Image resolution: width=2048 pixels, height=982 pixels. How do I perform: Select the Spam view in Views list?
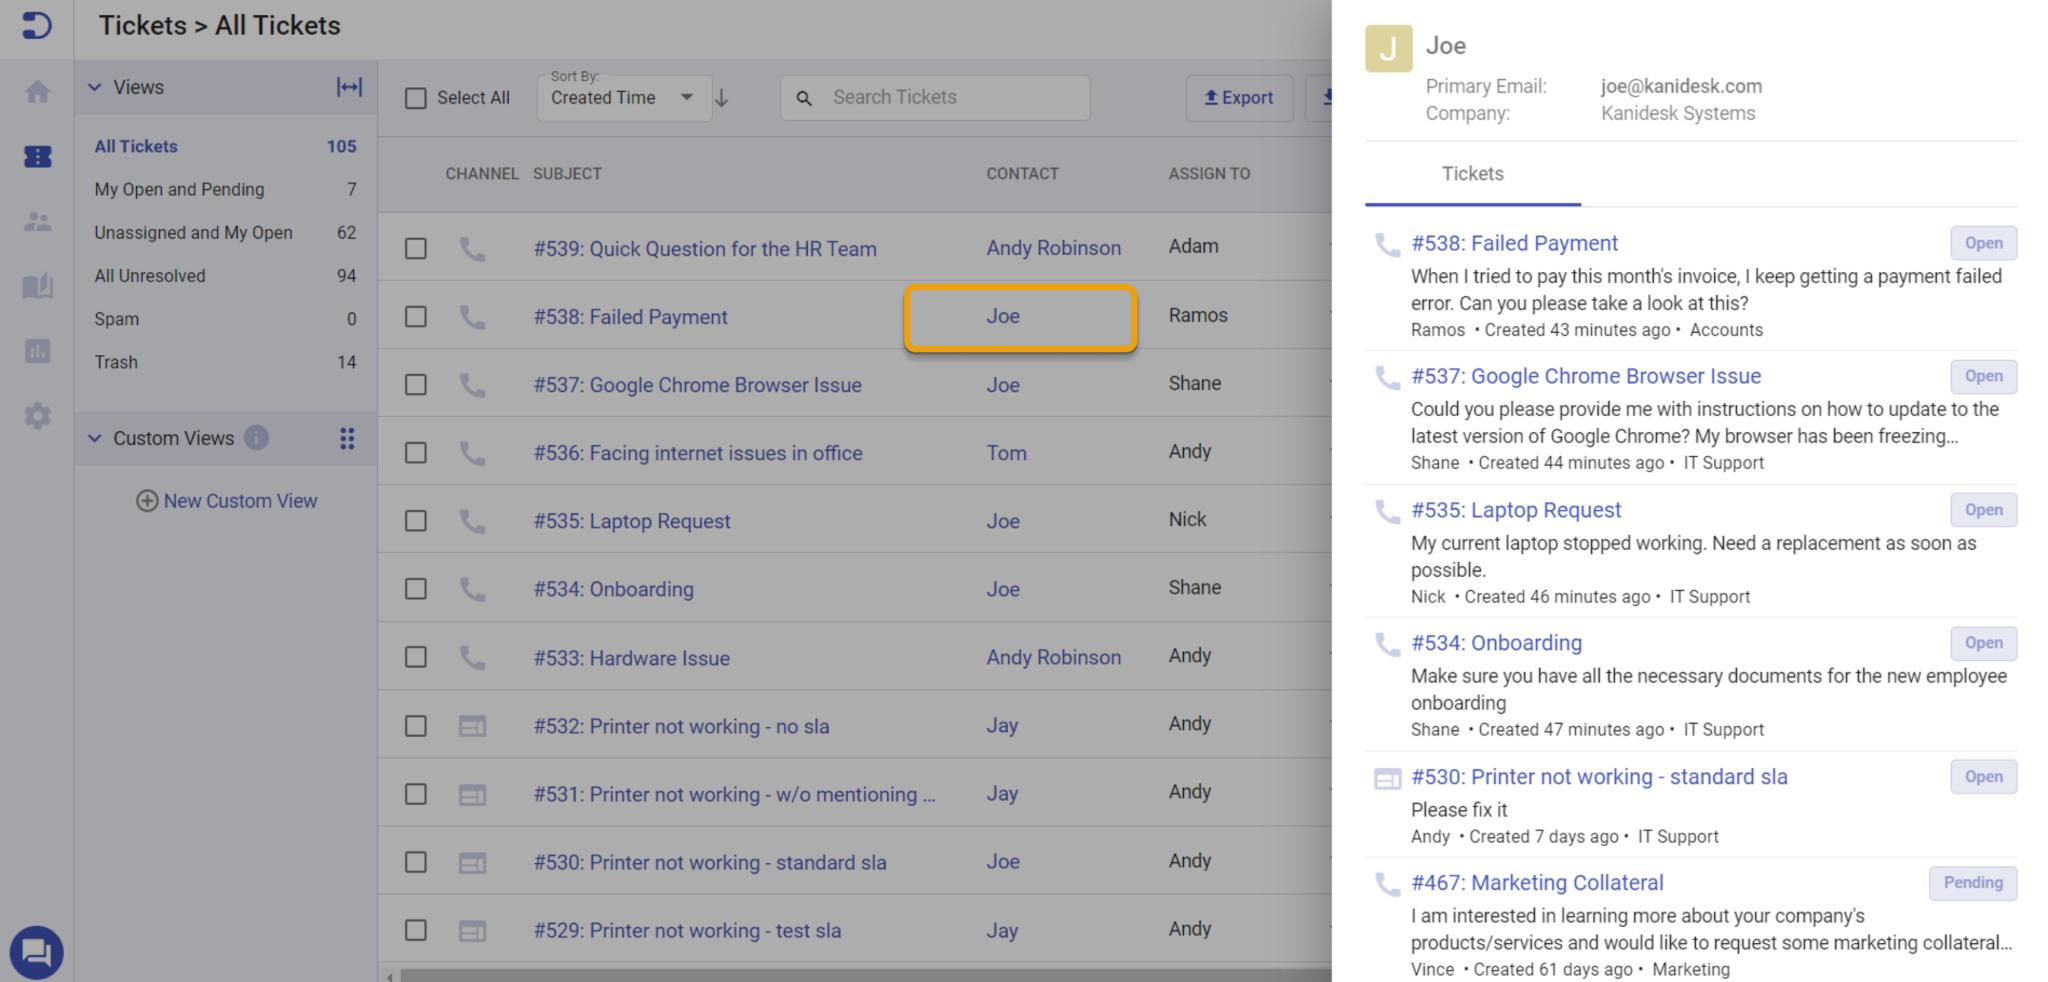tap(116, 318)
